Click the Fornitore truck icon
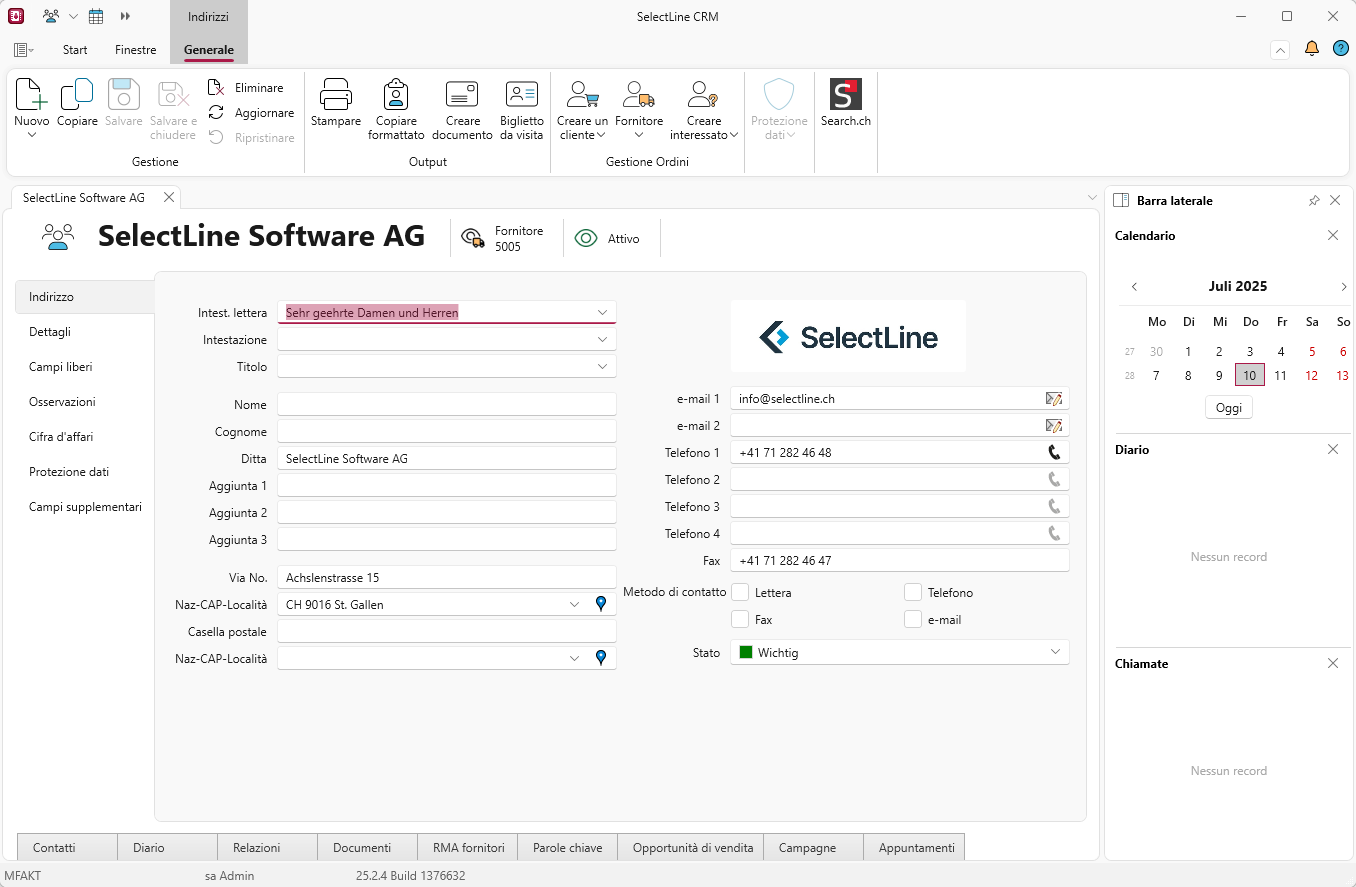 639,95
